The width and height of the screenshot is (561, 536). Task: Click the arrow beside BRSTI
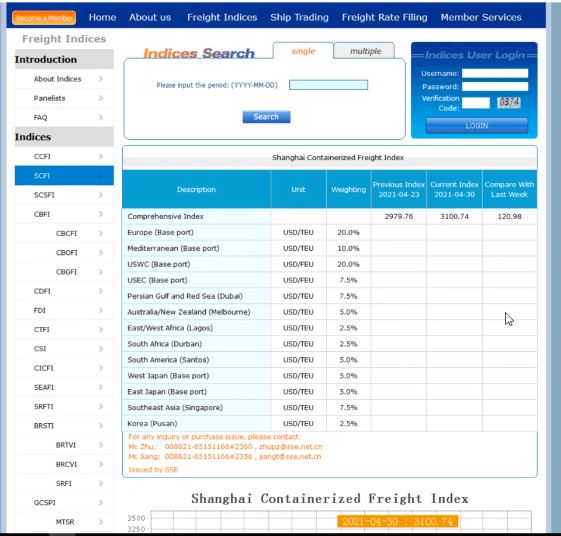click(101, 425)
